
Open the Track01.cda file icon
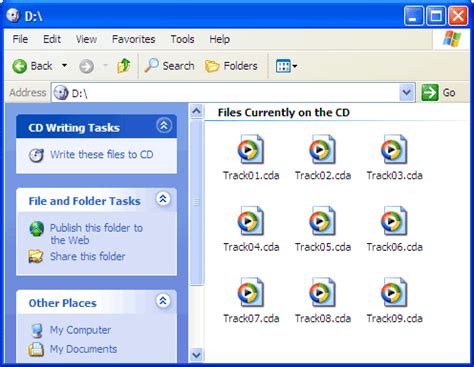[251, 149]
